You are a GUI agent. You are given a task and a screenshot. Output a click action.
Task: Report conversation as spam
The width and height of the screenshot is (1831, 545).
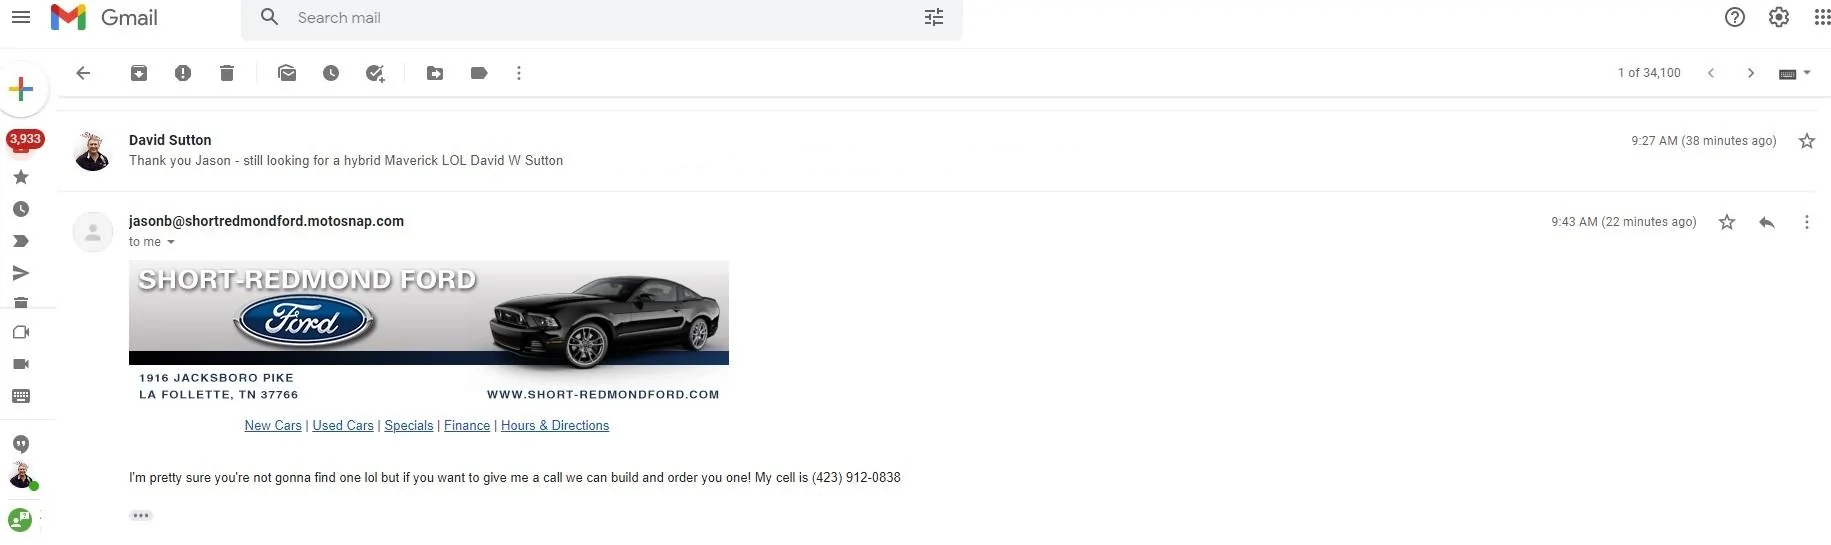(x=183, y=73)
